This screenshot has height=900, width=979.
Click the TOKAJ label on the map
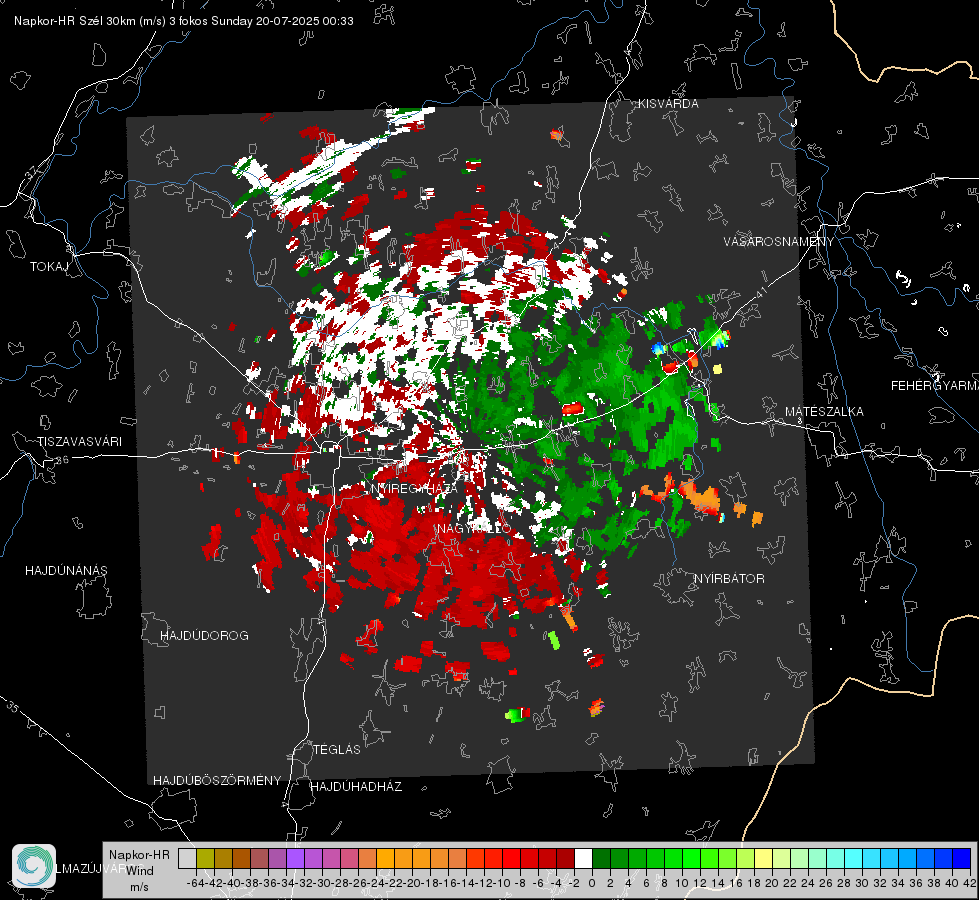point(49,267)
